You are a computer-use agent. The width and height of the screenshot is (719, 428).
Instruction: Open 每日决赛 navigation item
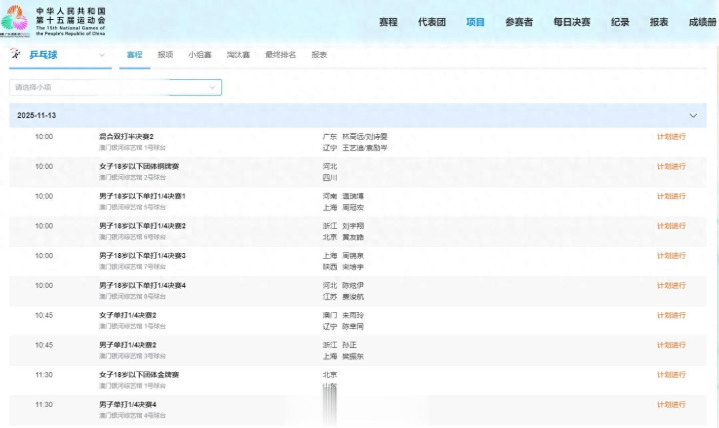[x=571, y=22]
